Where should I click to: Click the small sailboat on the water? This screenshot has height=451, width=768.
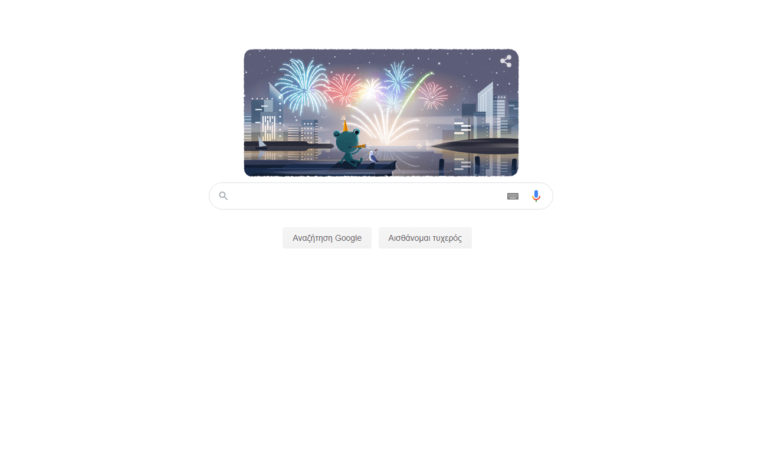(262, 142)
